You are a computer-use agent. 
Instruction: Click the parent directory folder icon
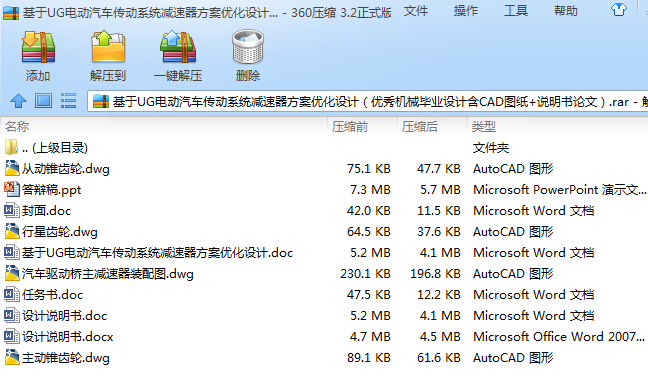click(x=12, y=147)
